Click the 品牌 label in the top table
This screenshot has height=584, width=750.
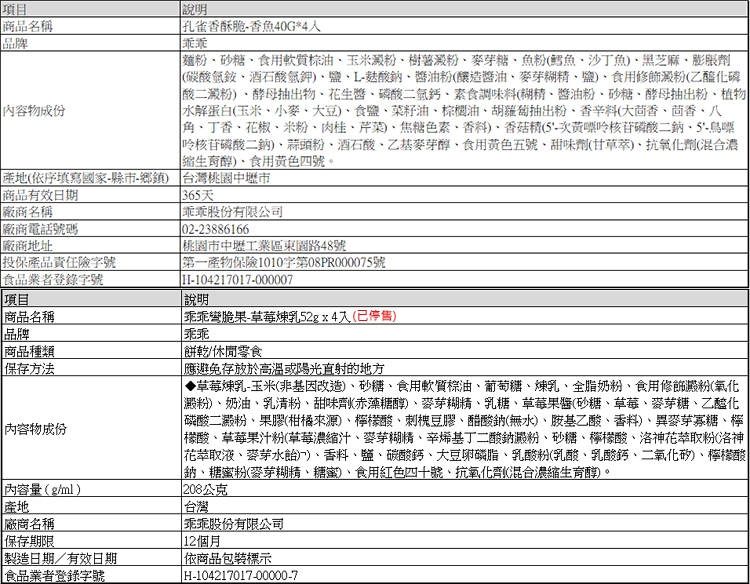(x=15, y=44)
